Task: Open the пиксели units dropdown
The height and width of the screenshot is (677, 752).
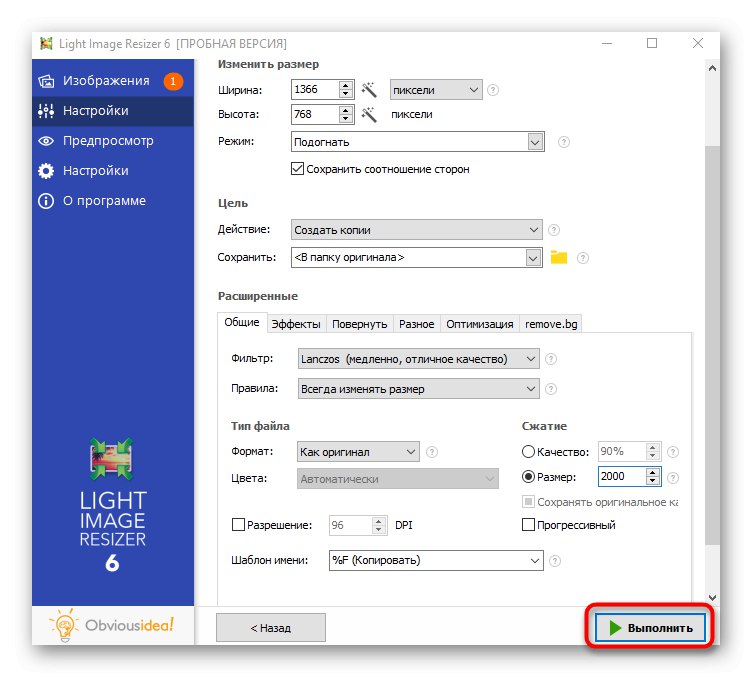Action: [436, 90]
